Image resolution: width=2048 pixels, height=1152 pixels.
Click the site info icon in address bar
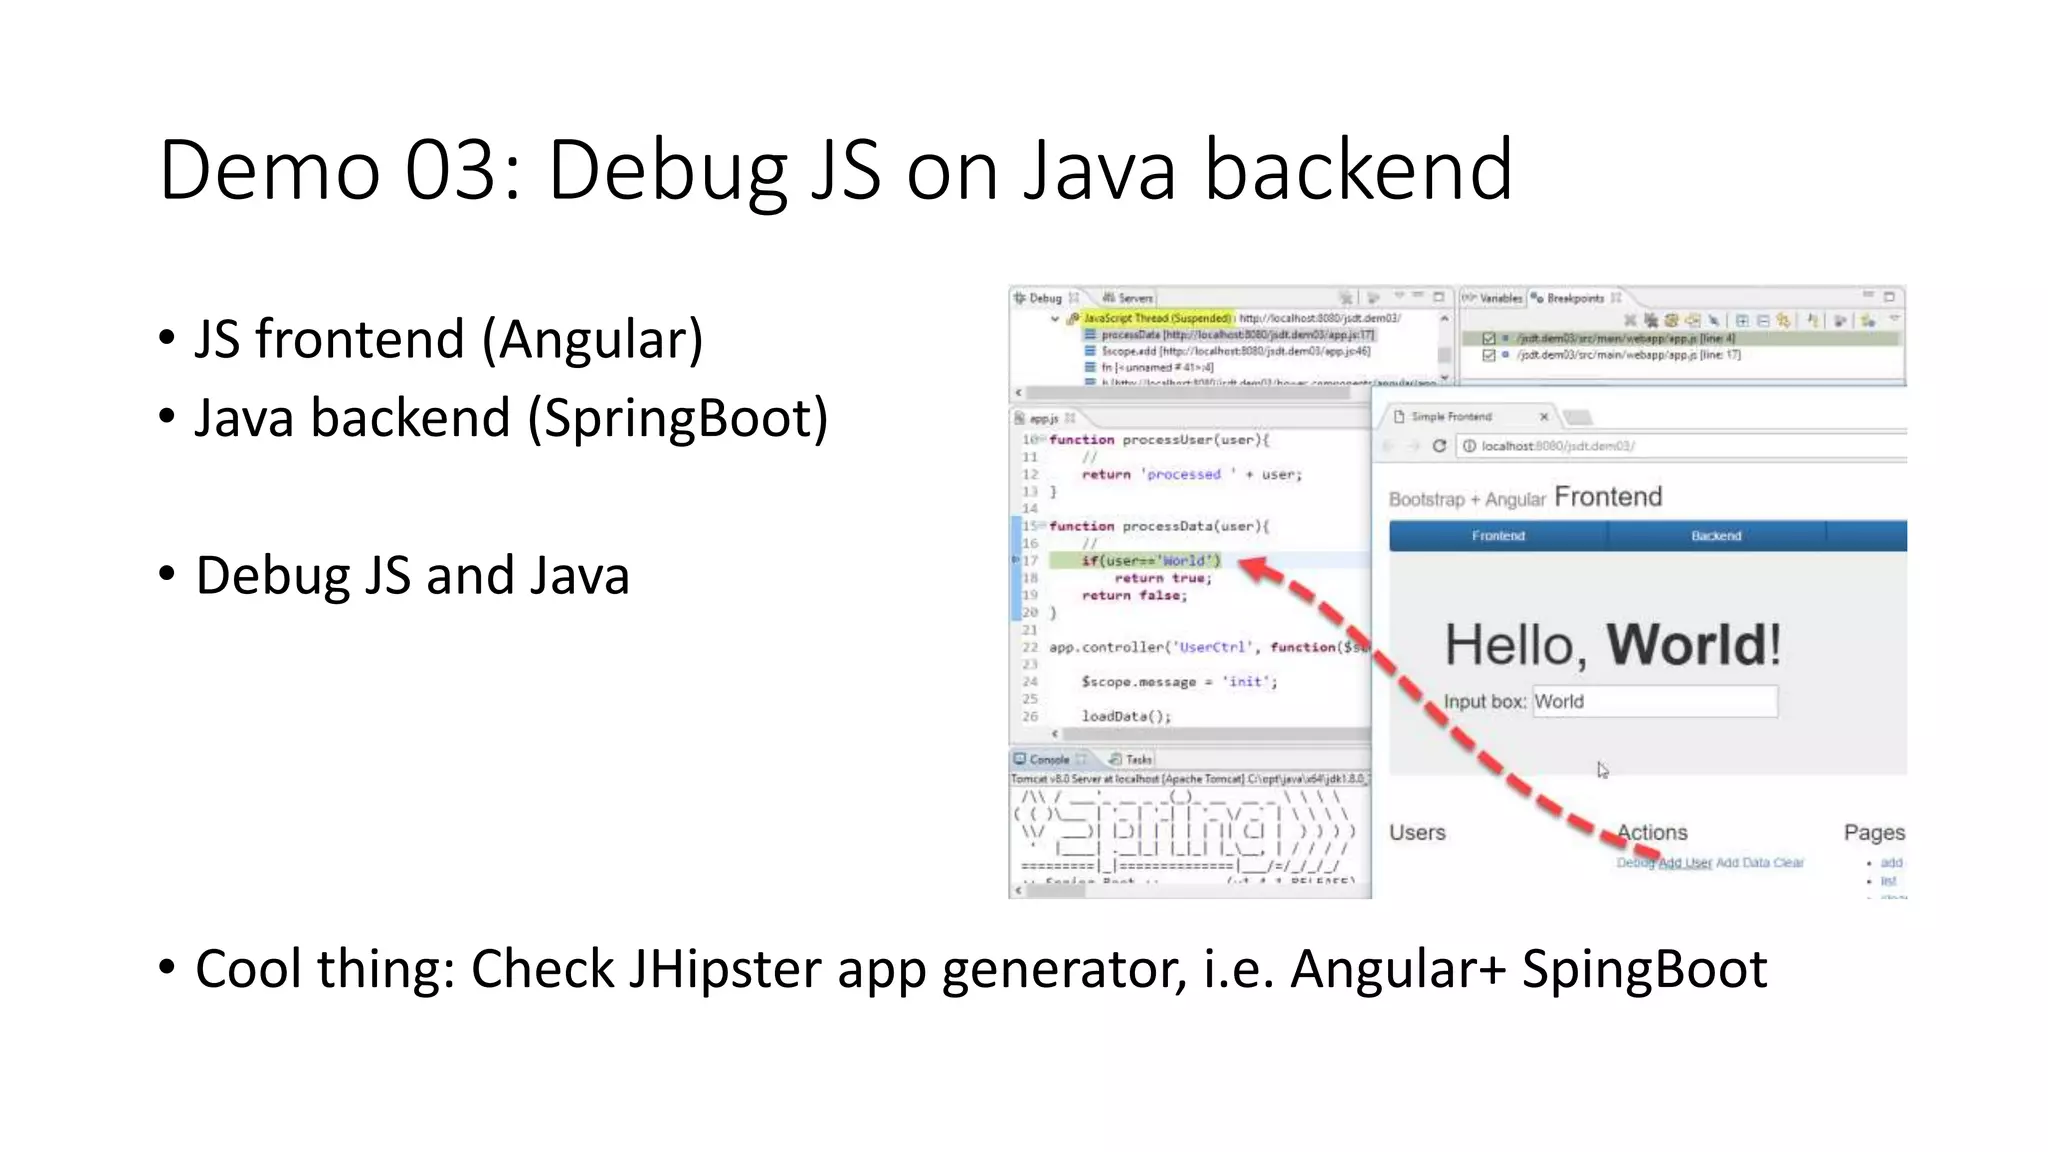[x=1469, y=446]
